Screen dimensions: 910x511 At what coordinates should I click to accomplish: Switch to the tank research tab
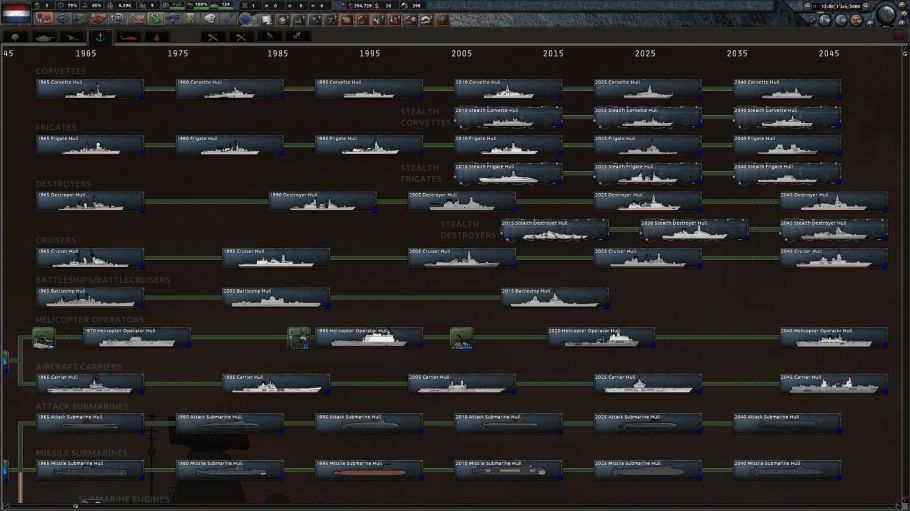pos(44,37)
